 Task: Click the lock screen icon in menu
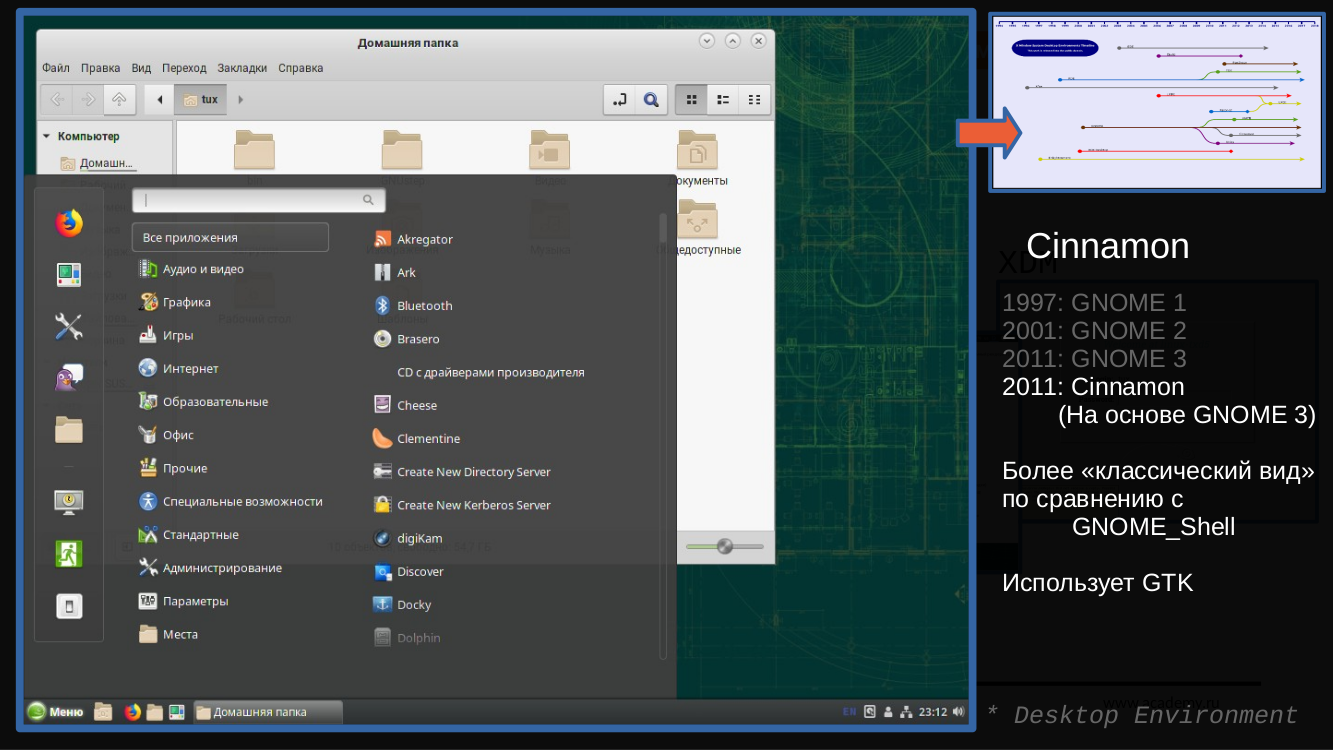pyautogui.click(x=69, y=502)
